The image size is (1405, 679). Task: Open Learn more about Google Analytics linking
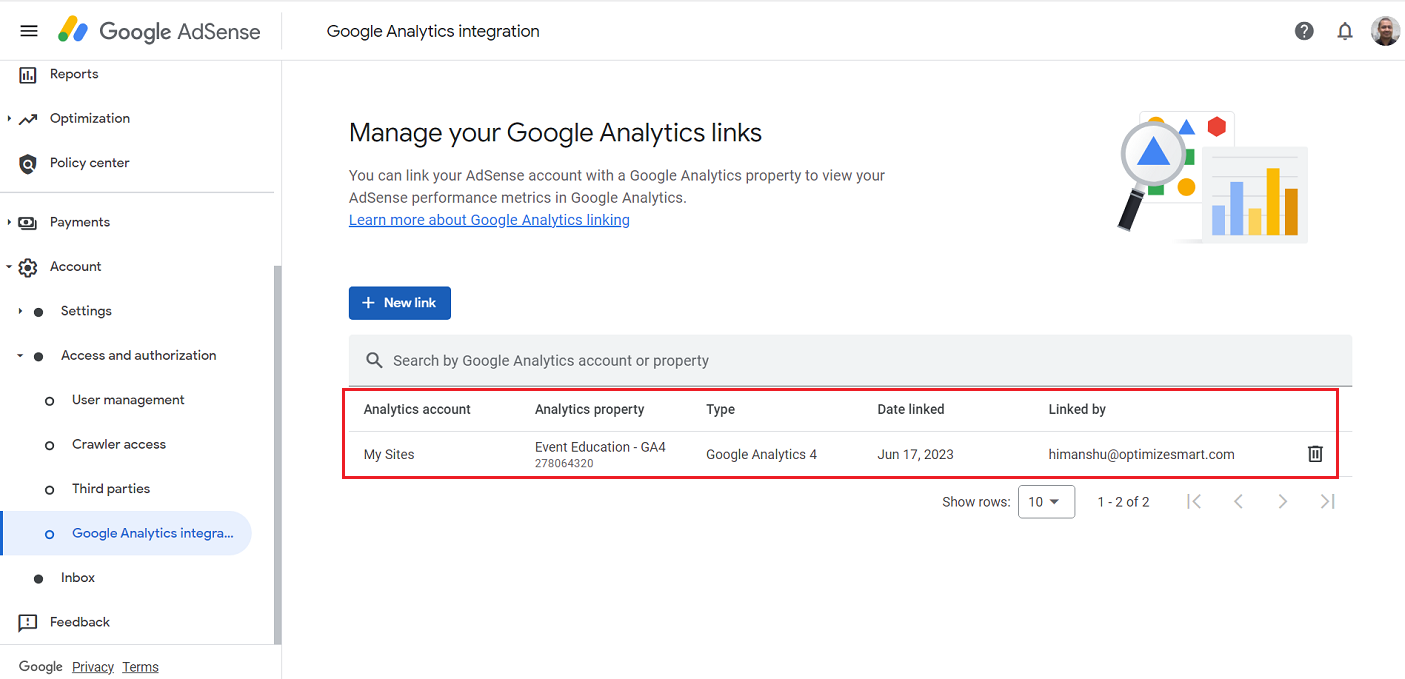[x=489, y=219]
